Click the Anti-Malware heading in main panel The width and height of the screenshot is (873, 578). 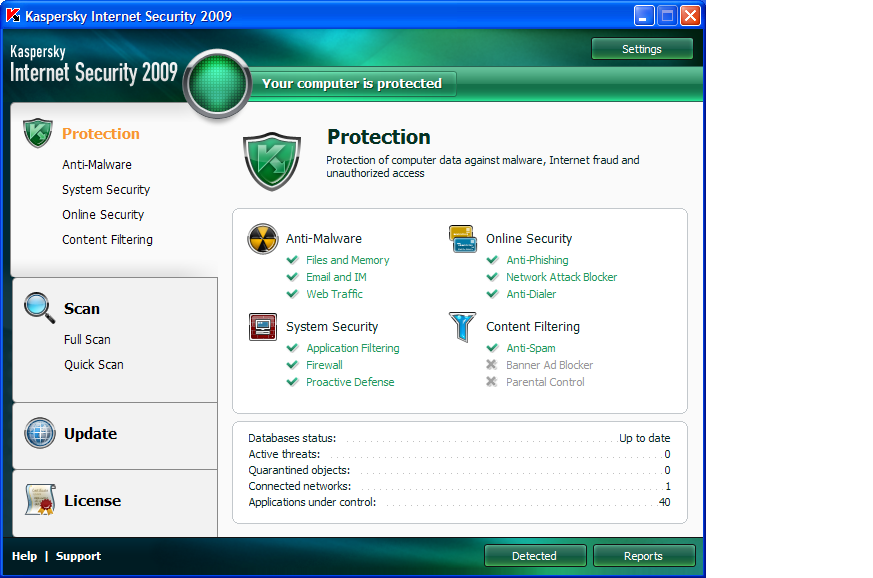[x=324, y=239]
